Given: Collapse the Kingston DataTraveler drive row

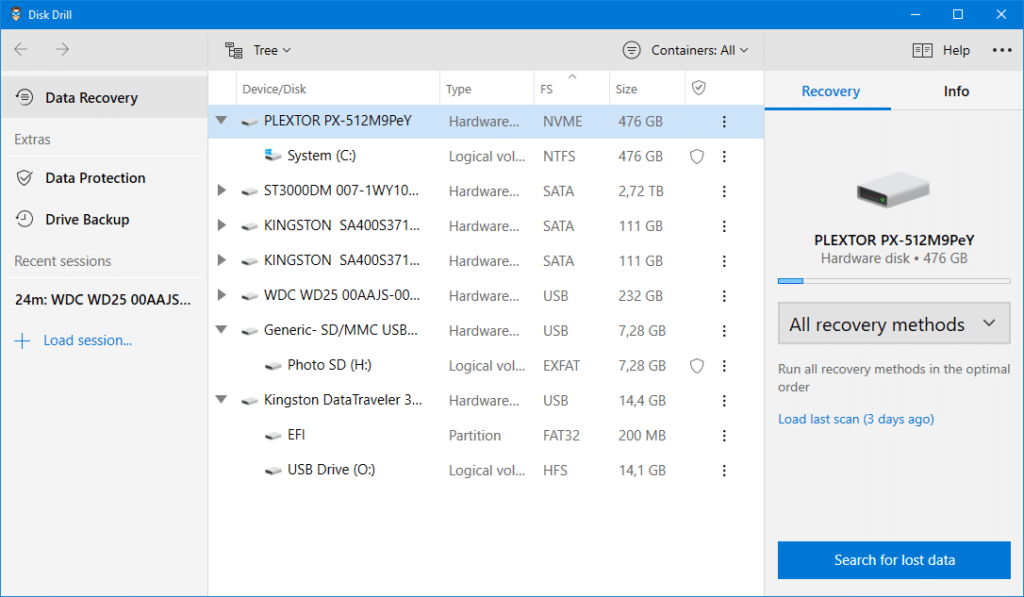Looking at the screenshot, I should pos(221,400).
